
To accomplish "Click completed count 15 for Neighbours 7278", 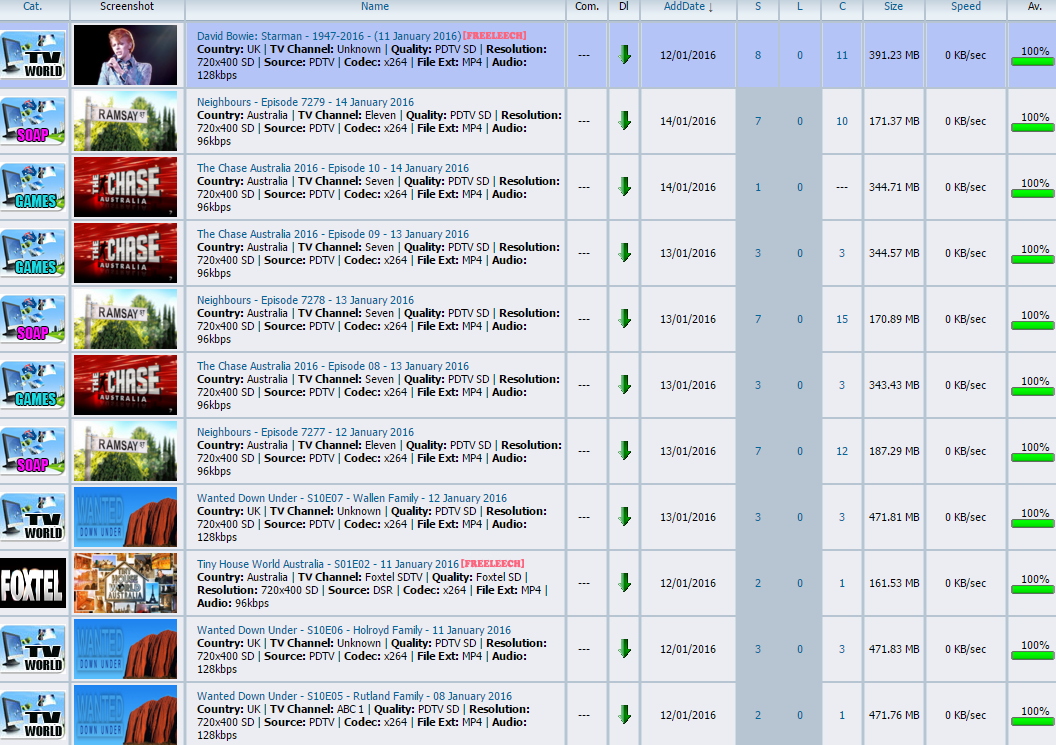I will point(842,319).
